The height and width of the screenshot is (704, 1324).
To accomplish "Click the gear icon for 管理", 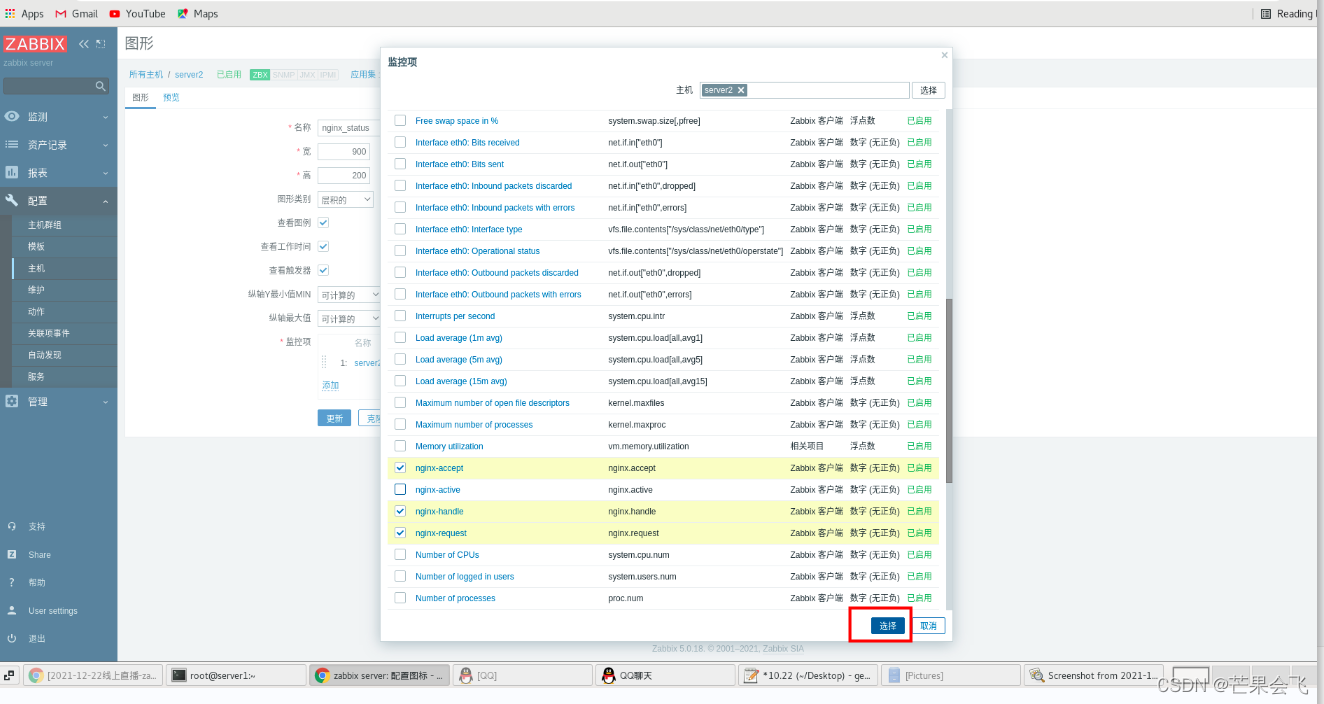I will 12,401.
